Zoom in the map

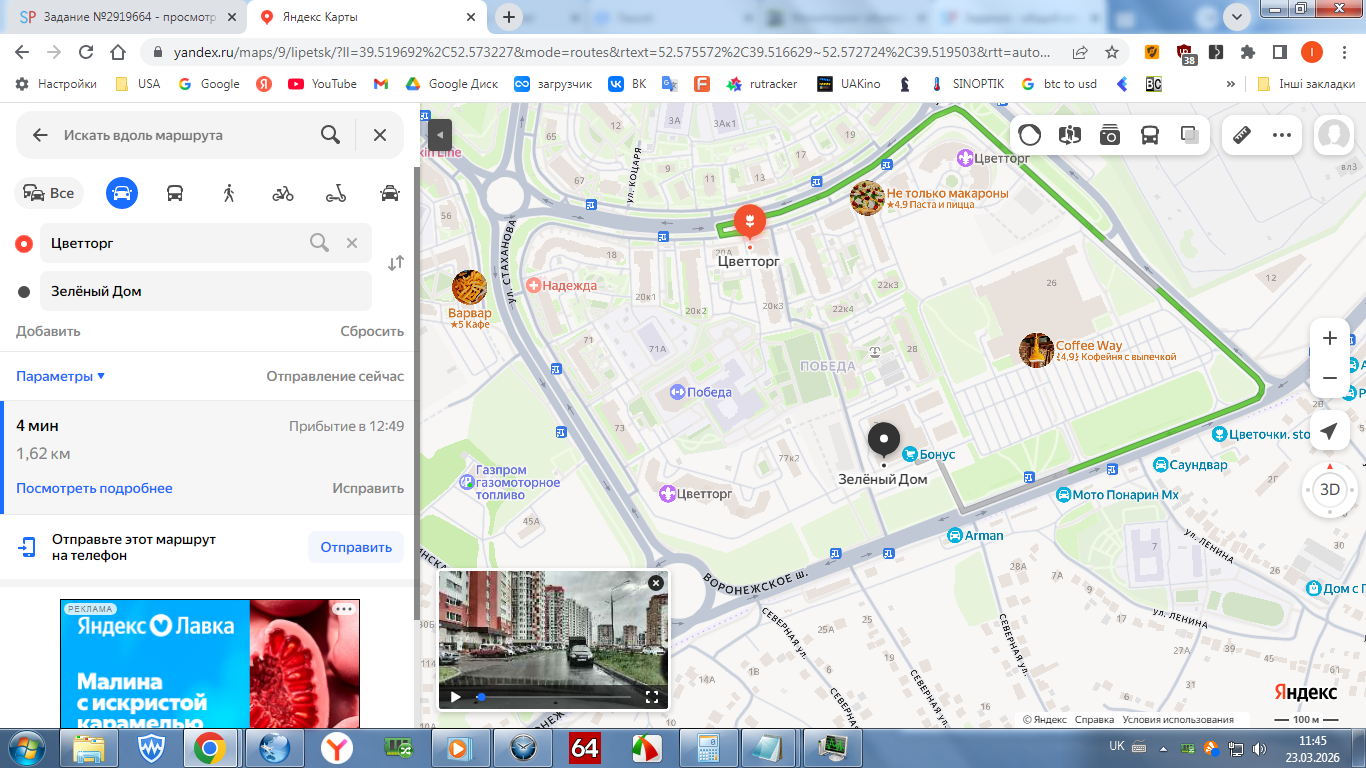pos(1329,338)
